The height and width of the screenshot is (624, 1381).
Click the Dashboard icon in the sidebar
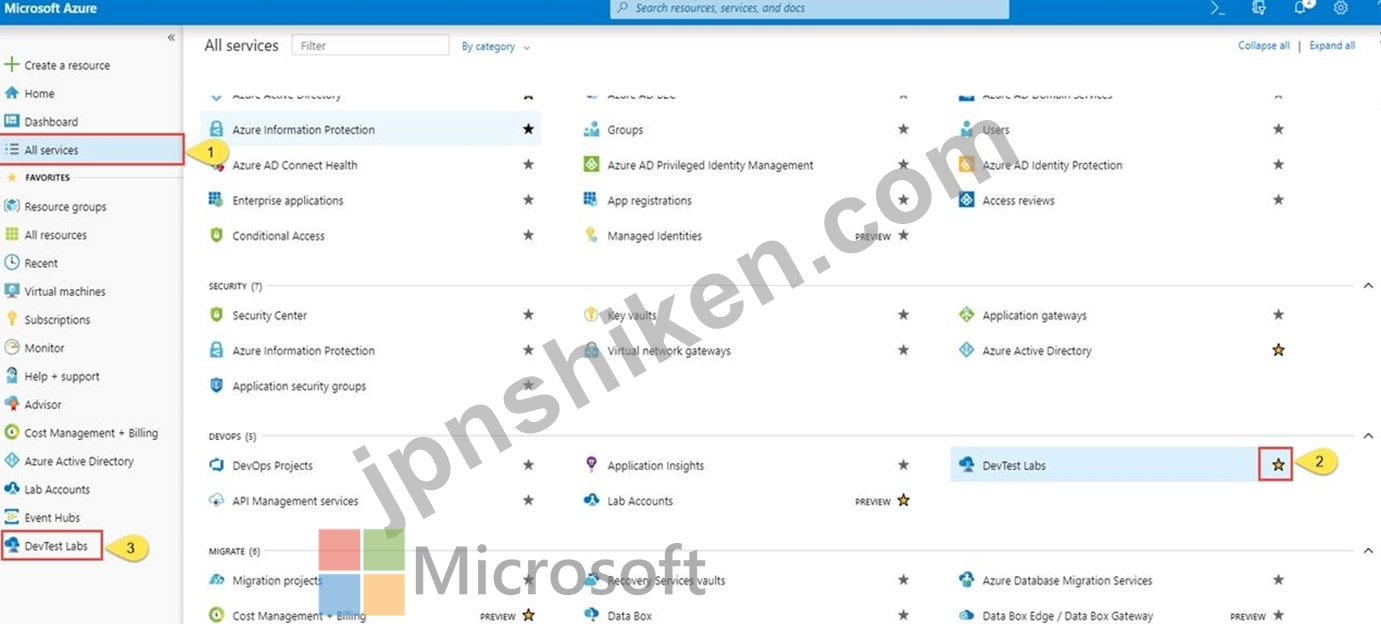point(12,121)
